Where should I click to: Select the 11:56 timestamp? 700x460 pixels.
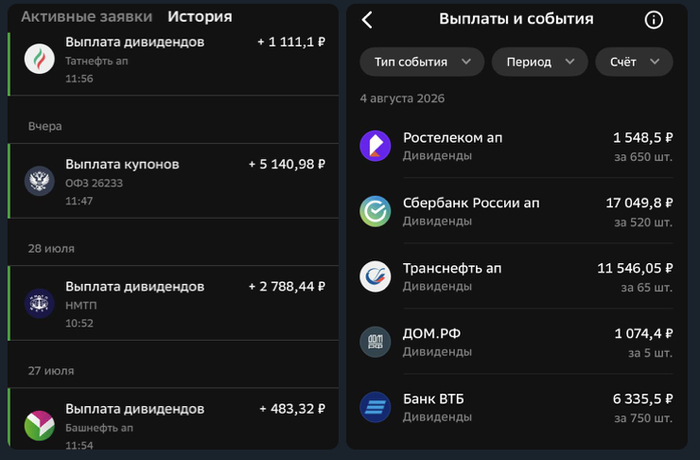pos(79,79)
